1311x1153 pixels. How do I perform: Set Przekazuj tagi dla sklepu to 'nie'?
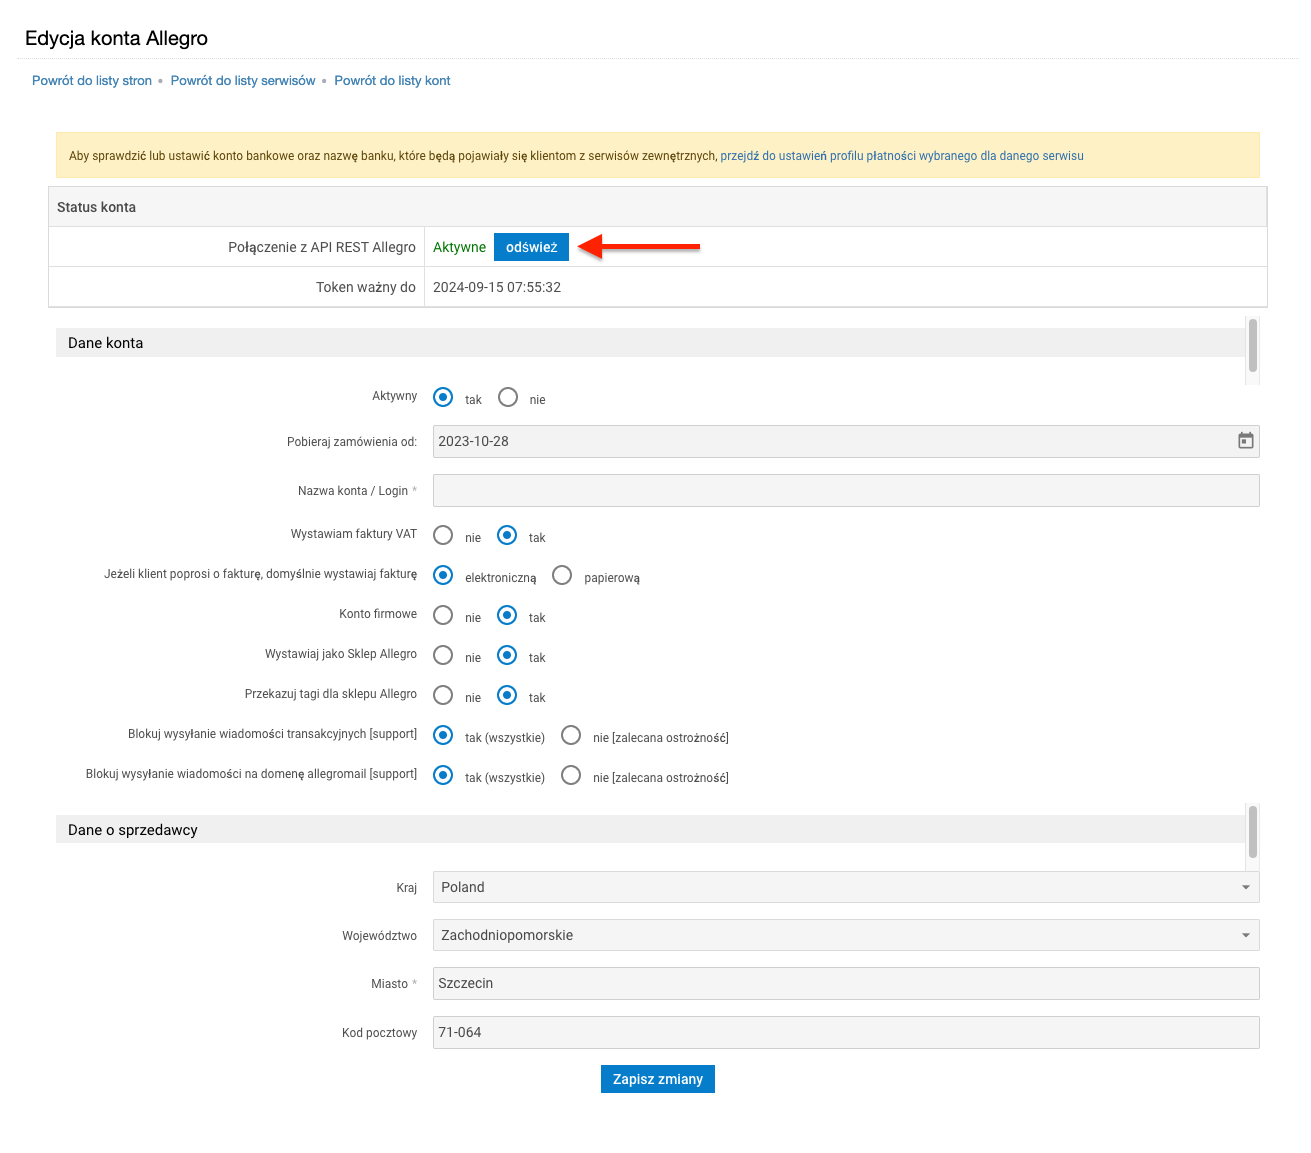tap(443, 695)
